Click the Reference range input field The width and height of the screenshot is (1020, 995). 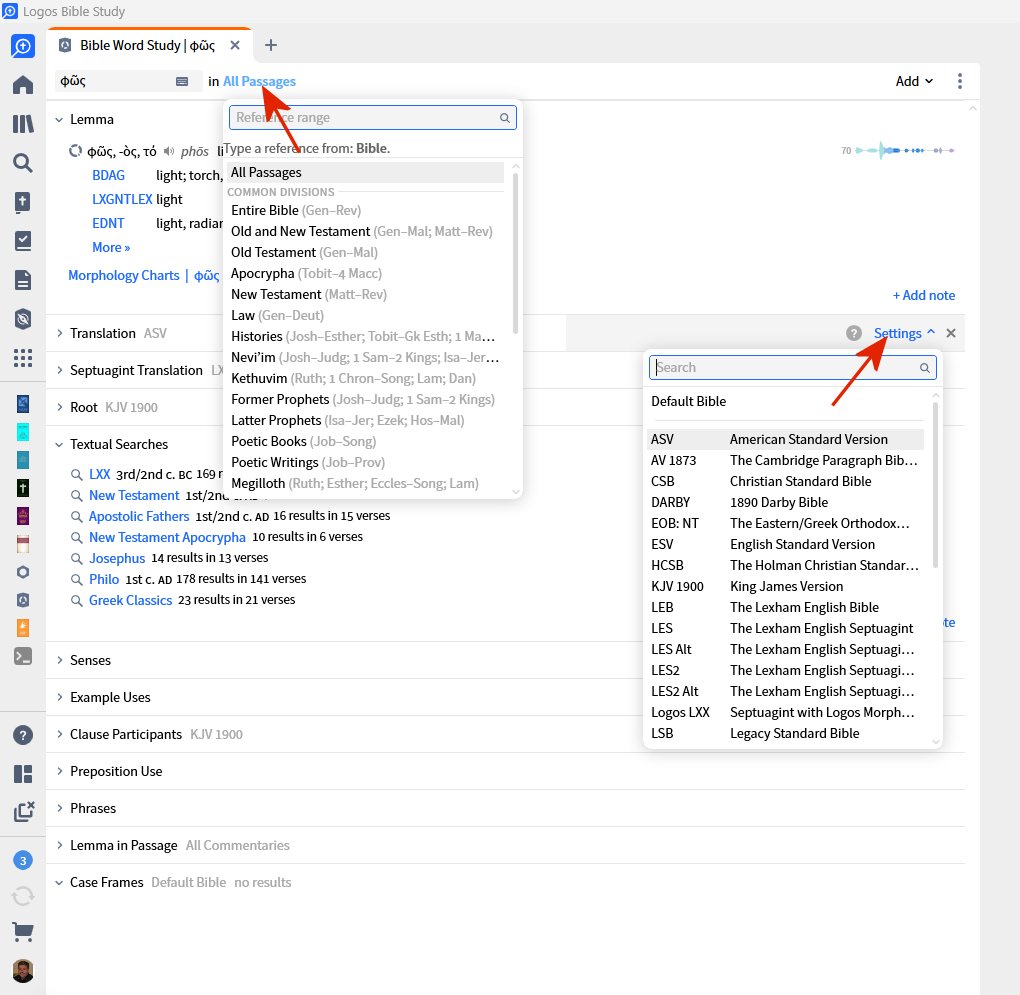click(x=373, y=118)
